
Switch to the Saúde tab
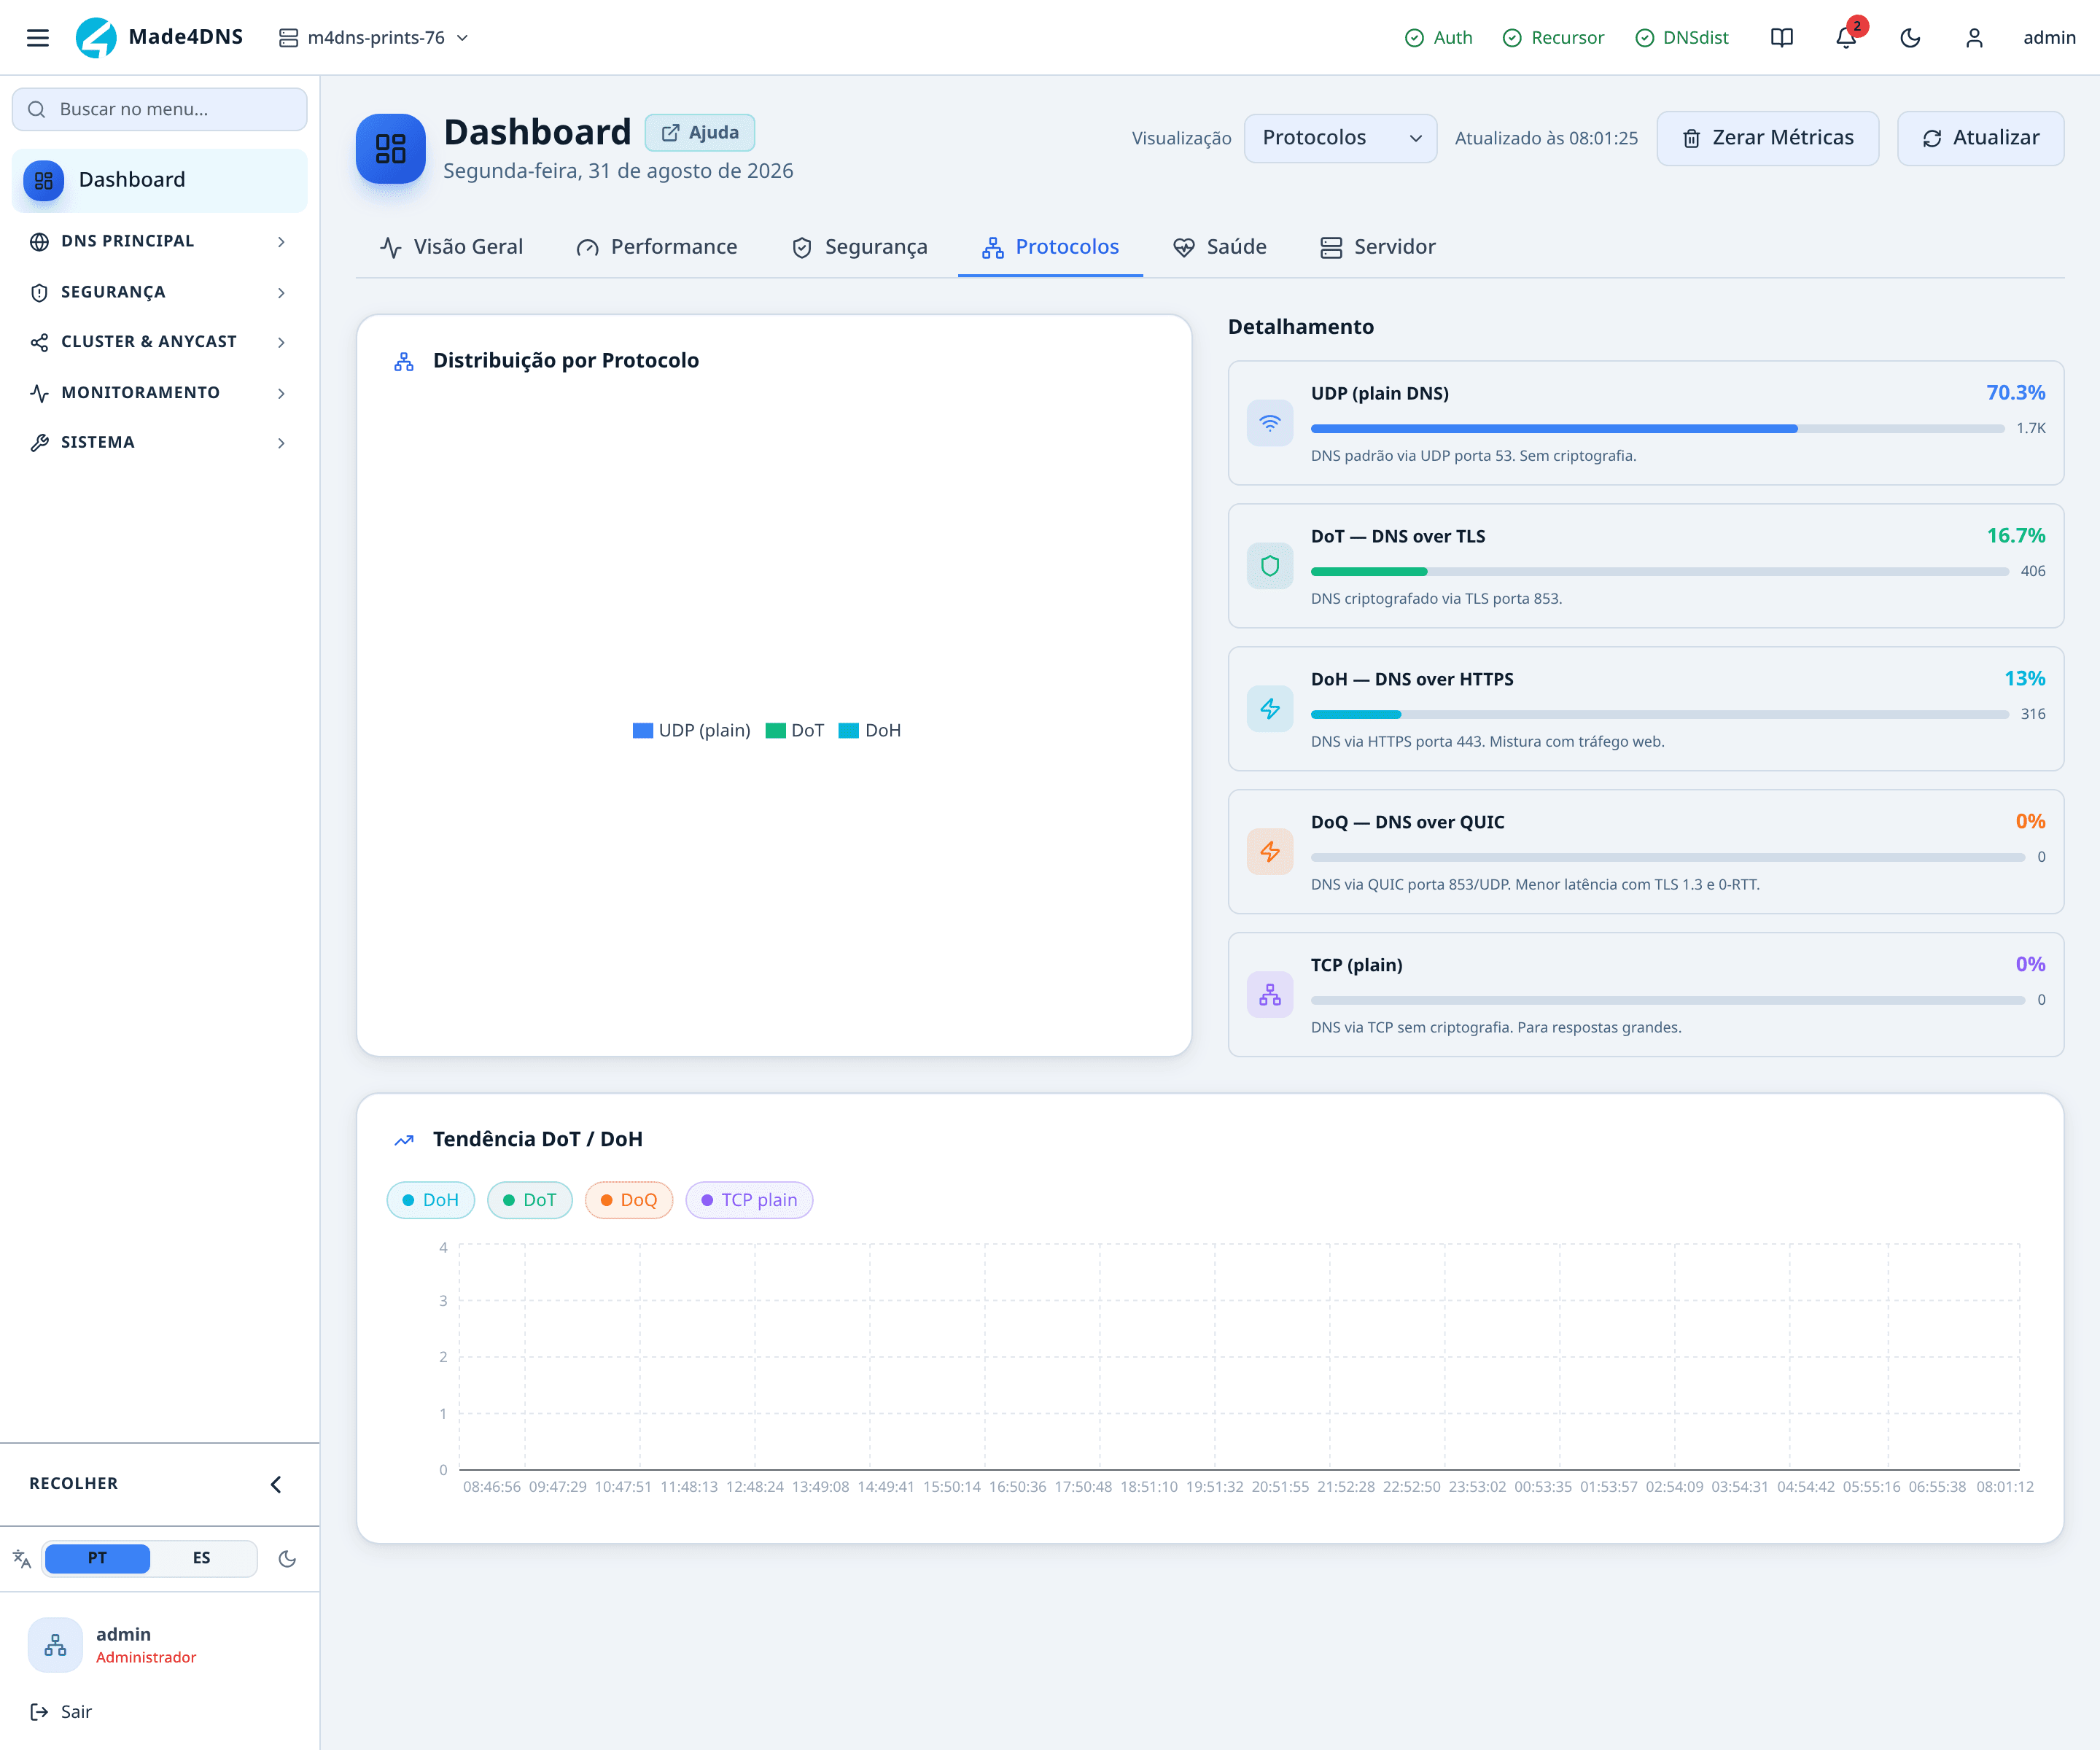pos(1220,247)
